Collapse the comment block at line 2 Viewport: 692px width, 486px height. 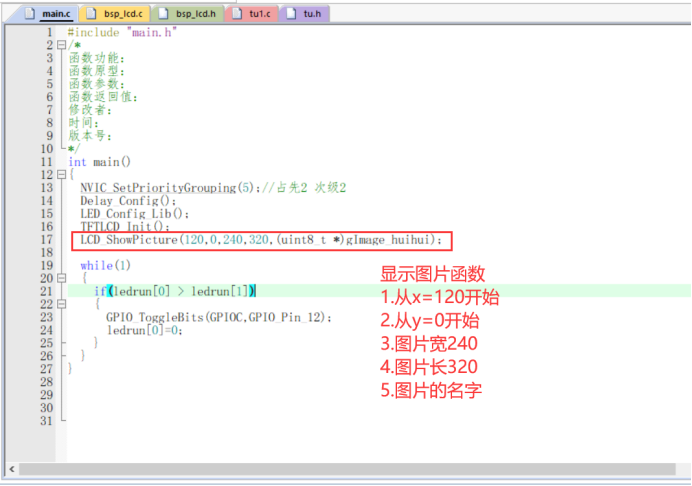61,45
